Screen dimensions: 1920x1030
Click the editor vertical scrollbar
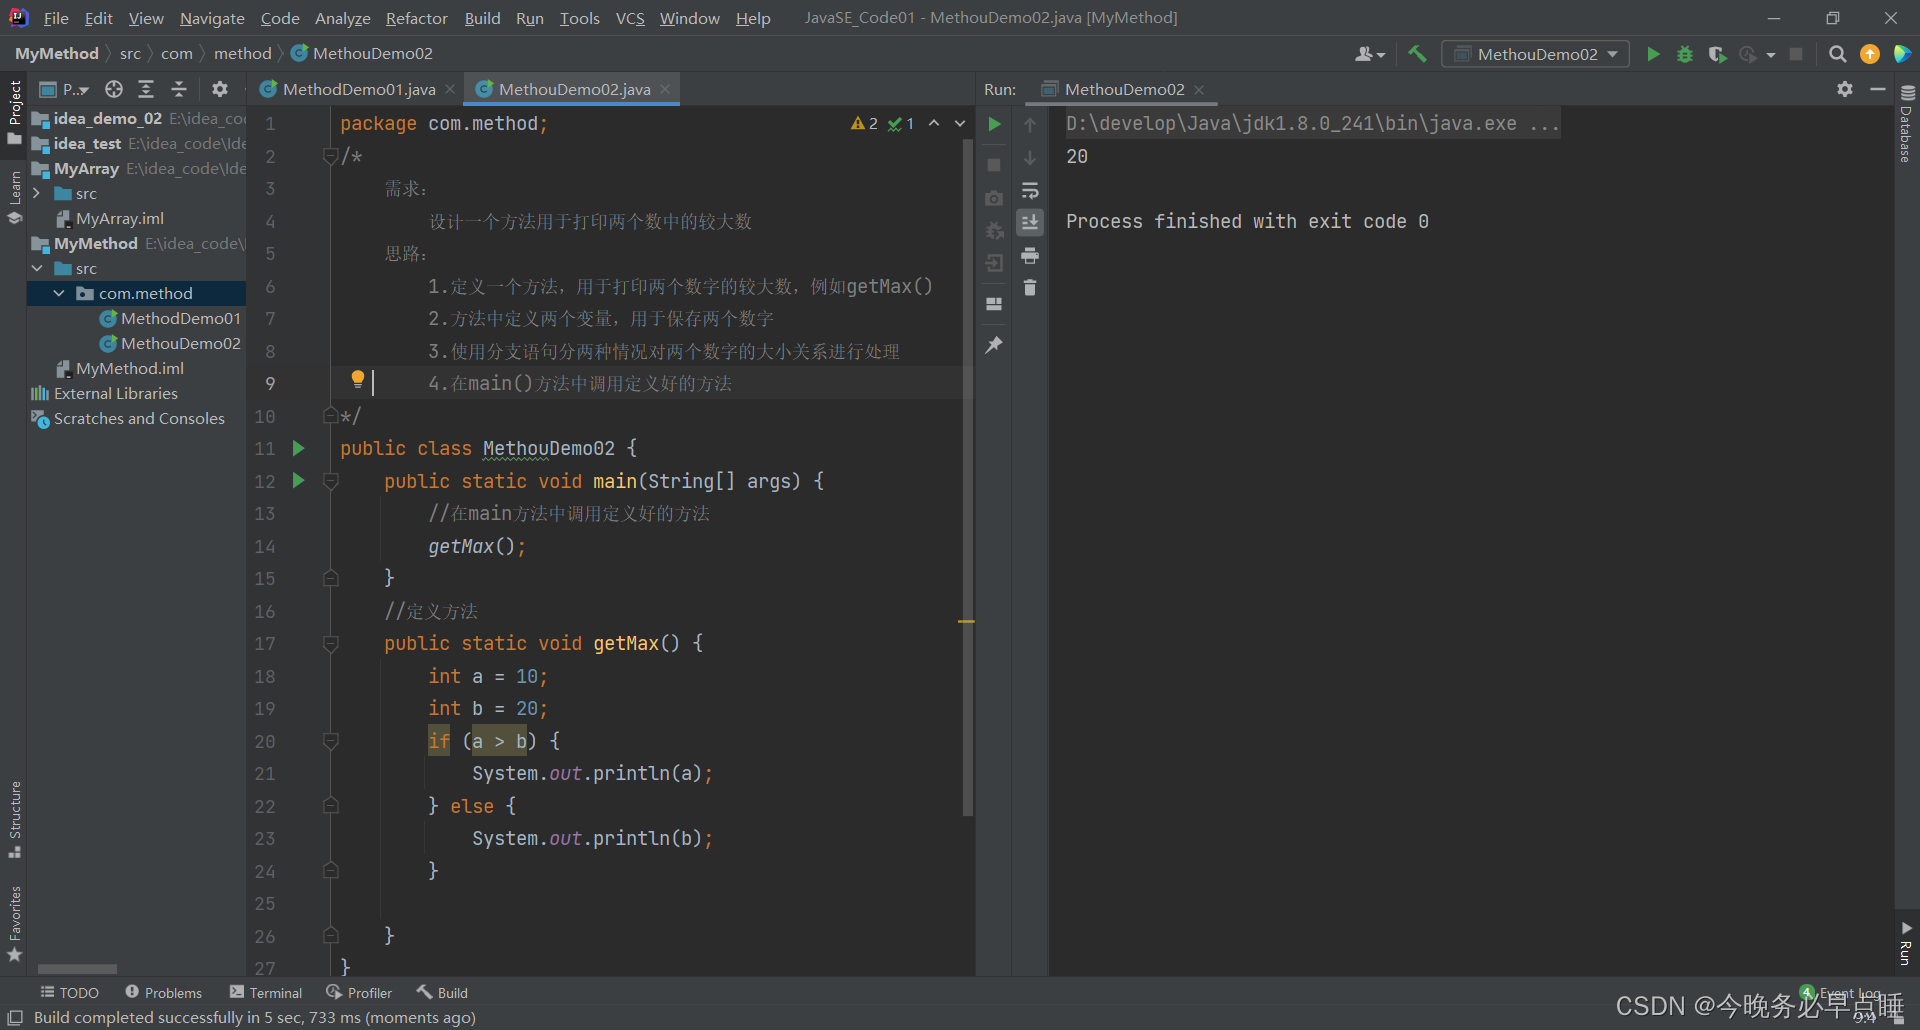click(x=967, y=478)
